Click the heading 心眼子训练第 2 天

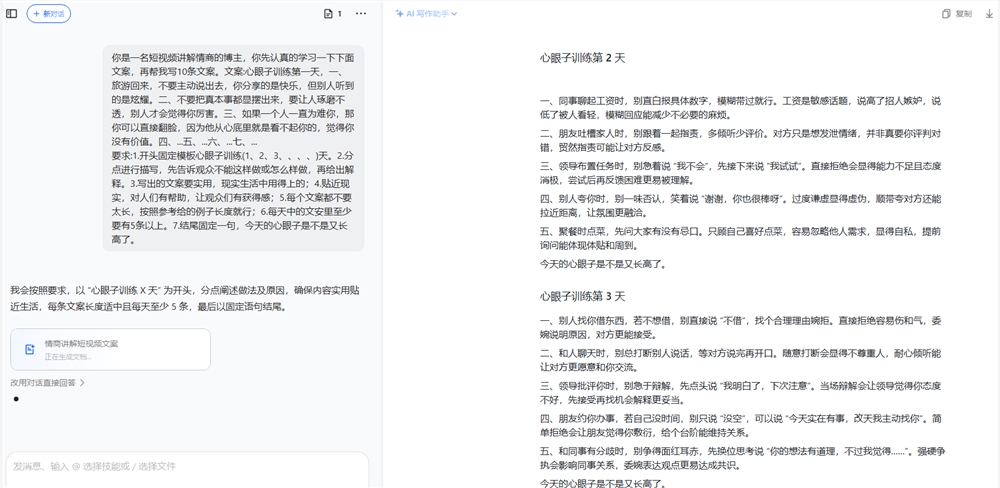pos(582,59)
